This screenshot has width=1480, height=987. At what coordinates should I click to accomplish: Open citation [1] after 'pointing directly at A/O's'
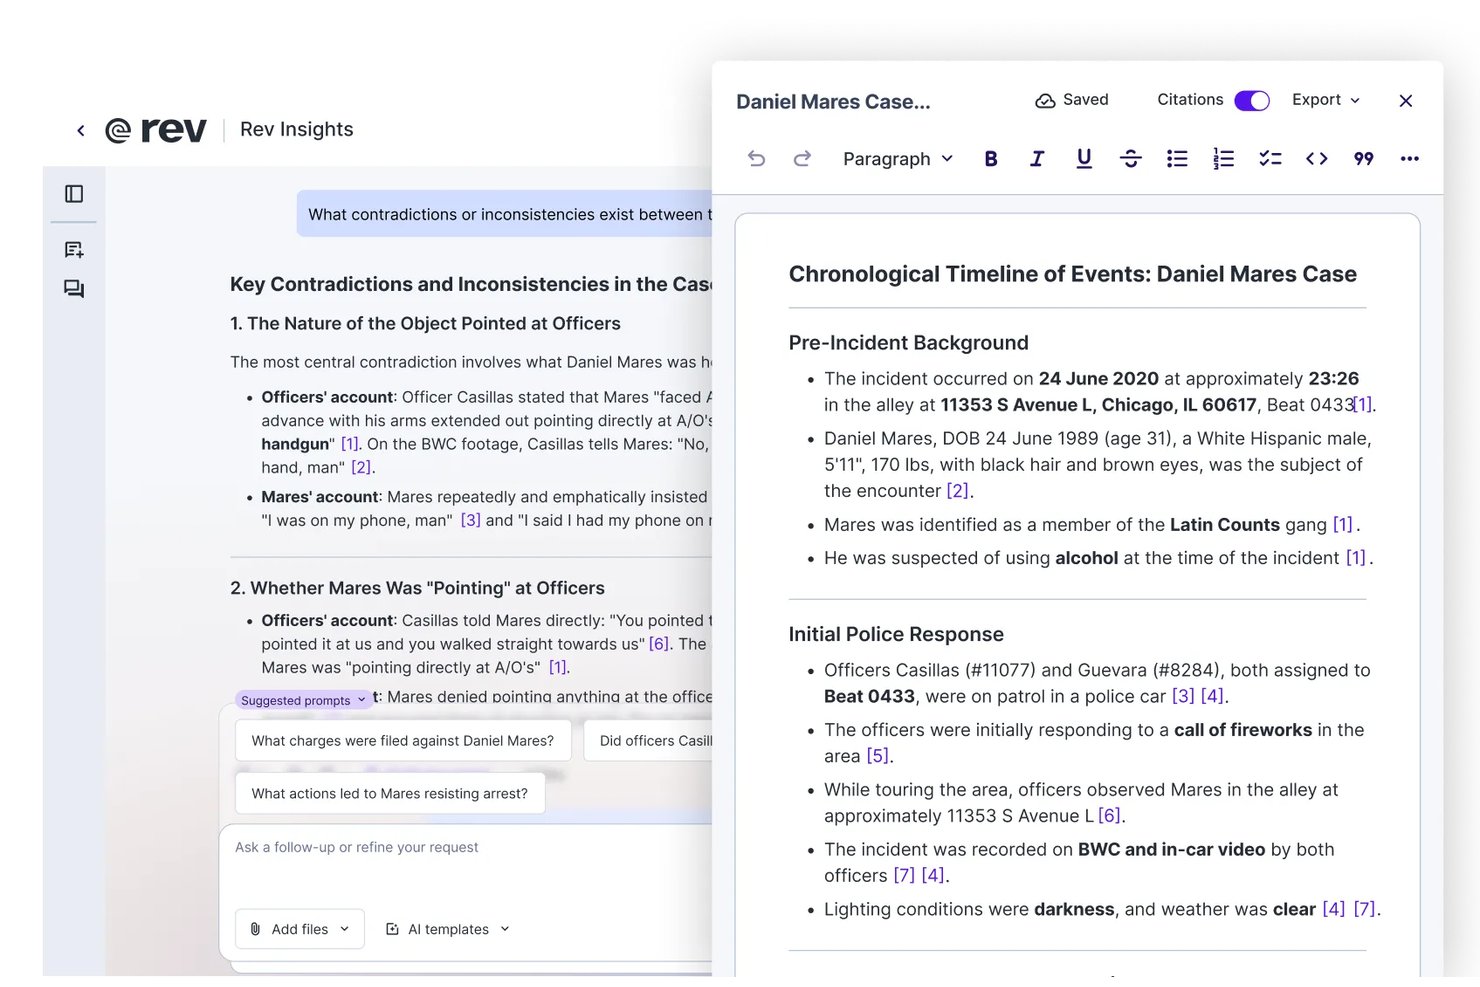[x=558, y=667]
